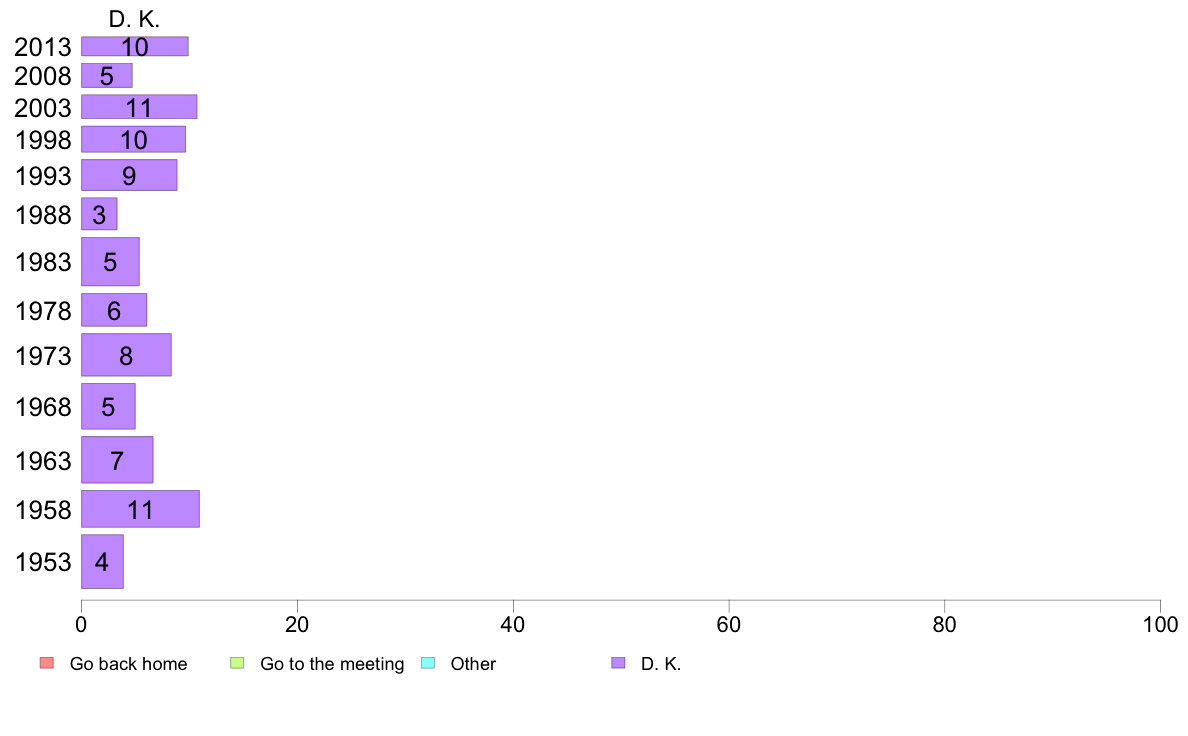Click the 1958 bar labeled 11
This screenshot has width=1188, height=736.
(x=140, y=509)
